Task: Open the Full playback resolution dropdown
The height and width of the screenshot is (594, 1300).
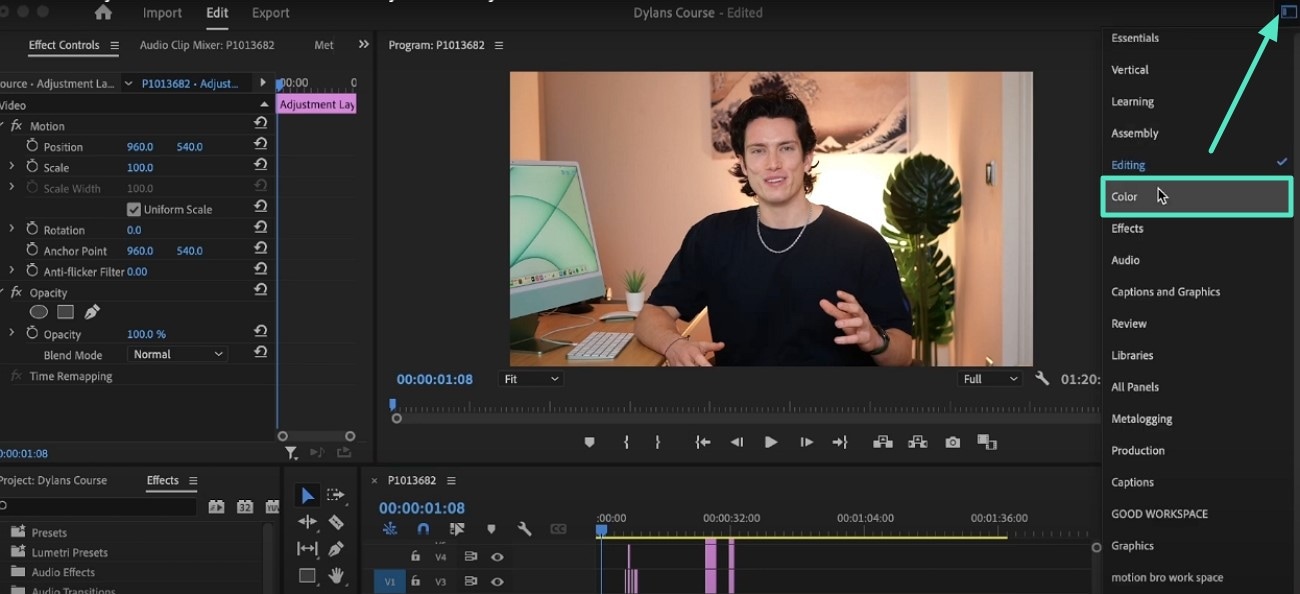Action: (x=989, y=378)
